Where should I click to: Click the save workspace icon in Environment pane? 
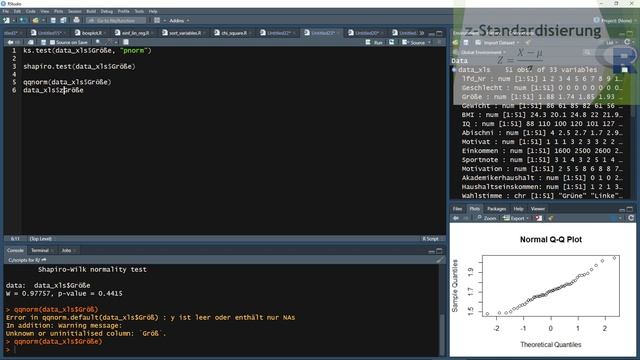point(466,42)
